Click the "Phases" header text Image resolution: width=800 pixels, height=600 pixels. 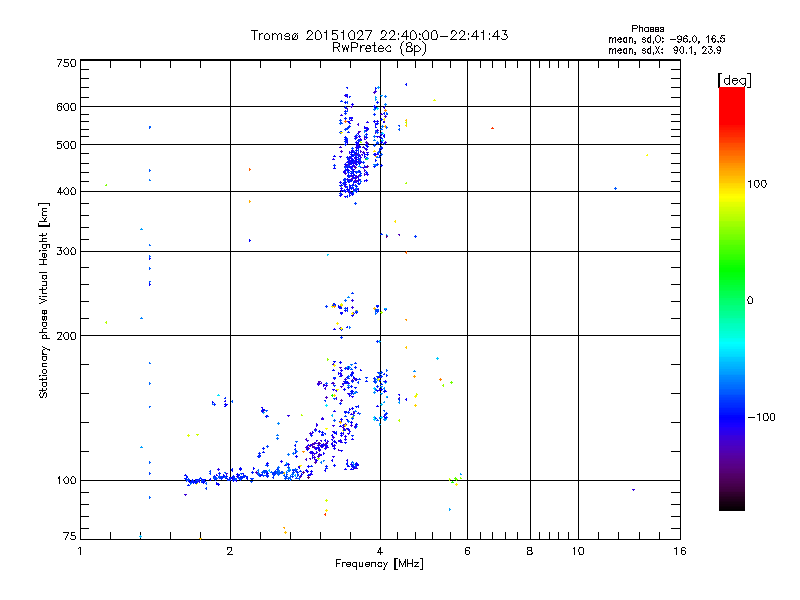[647, 29]
